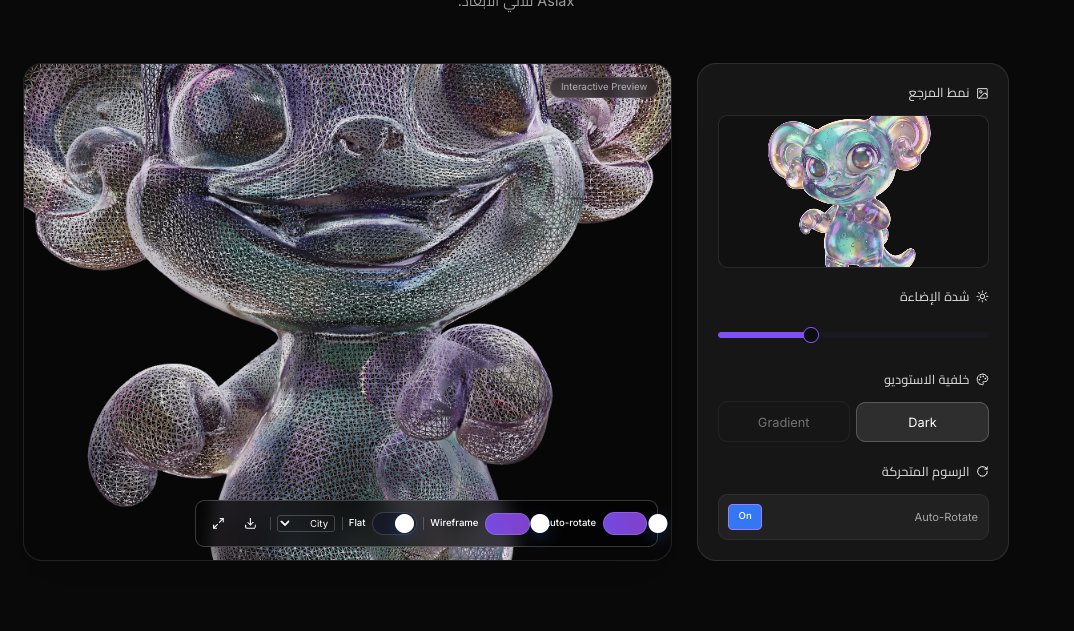Screen dimensions: 1074x631
Task: Adjust the lighting intensity slider handle
Action: click(x=811, y=335)
